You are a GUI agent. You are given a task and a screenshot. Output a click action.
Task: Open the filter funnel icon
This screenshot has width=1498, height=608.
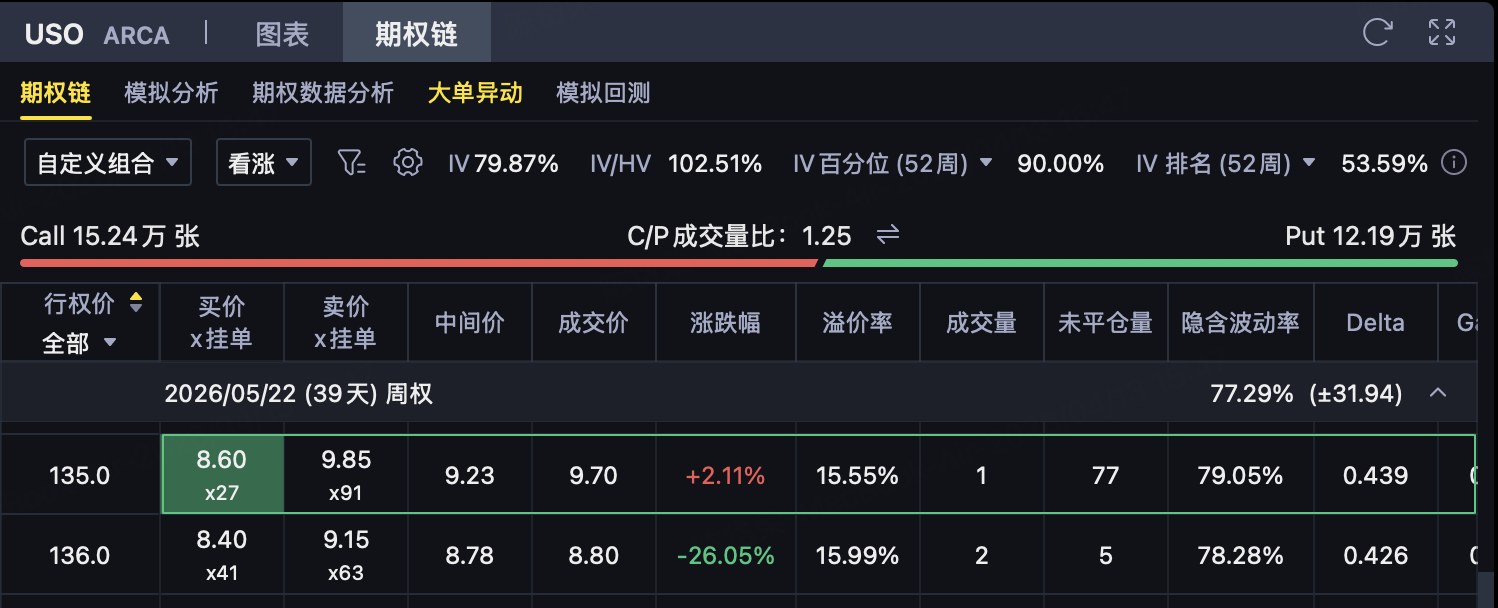click(352, 163)
